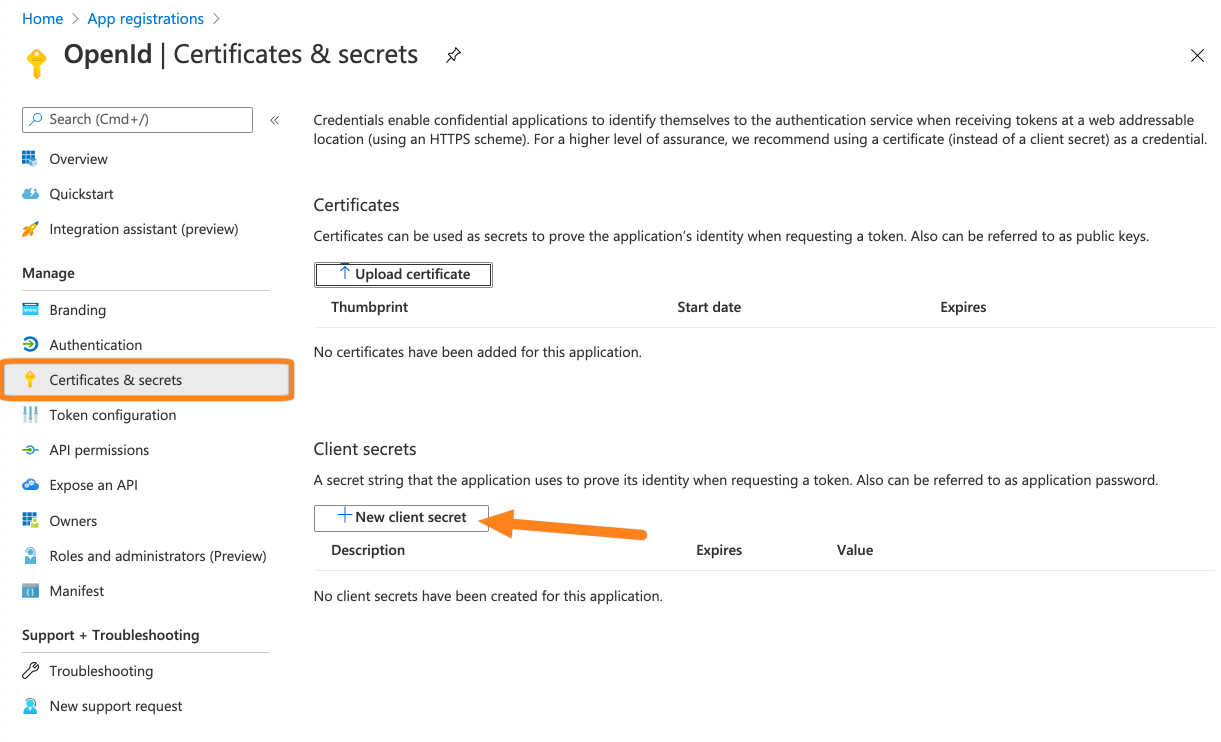1221x742 pixels.
Task: Click the Owners icon in sidebar
Action: pyautogui.click(x=30, y=521)
